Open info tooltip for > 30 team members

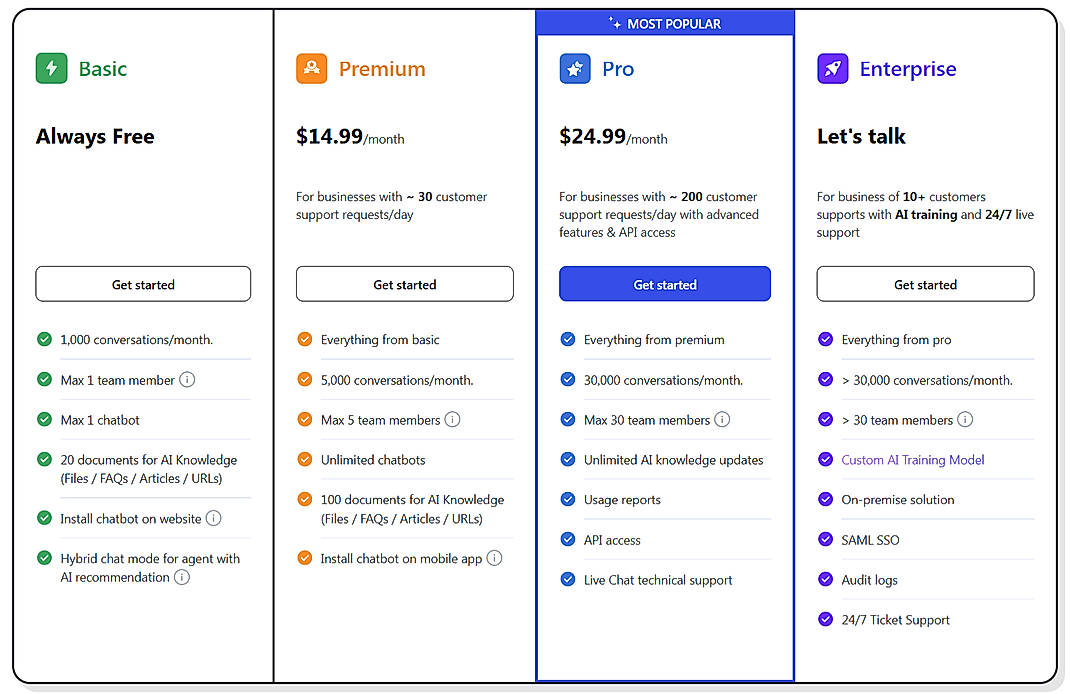[x=966, y=420]
